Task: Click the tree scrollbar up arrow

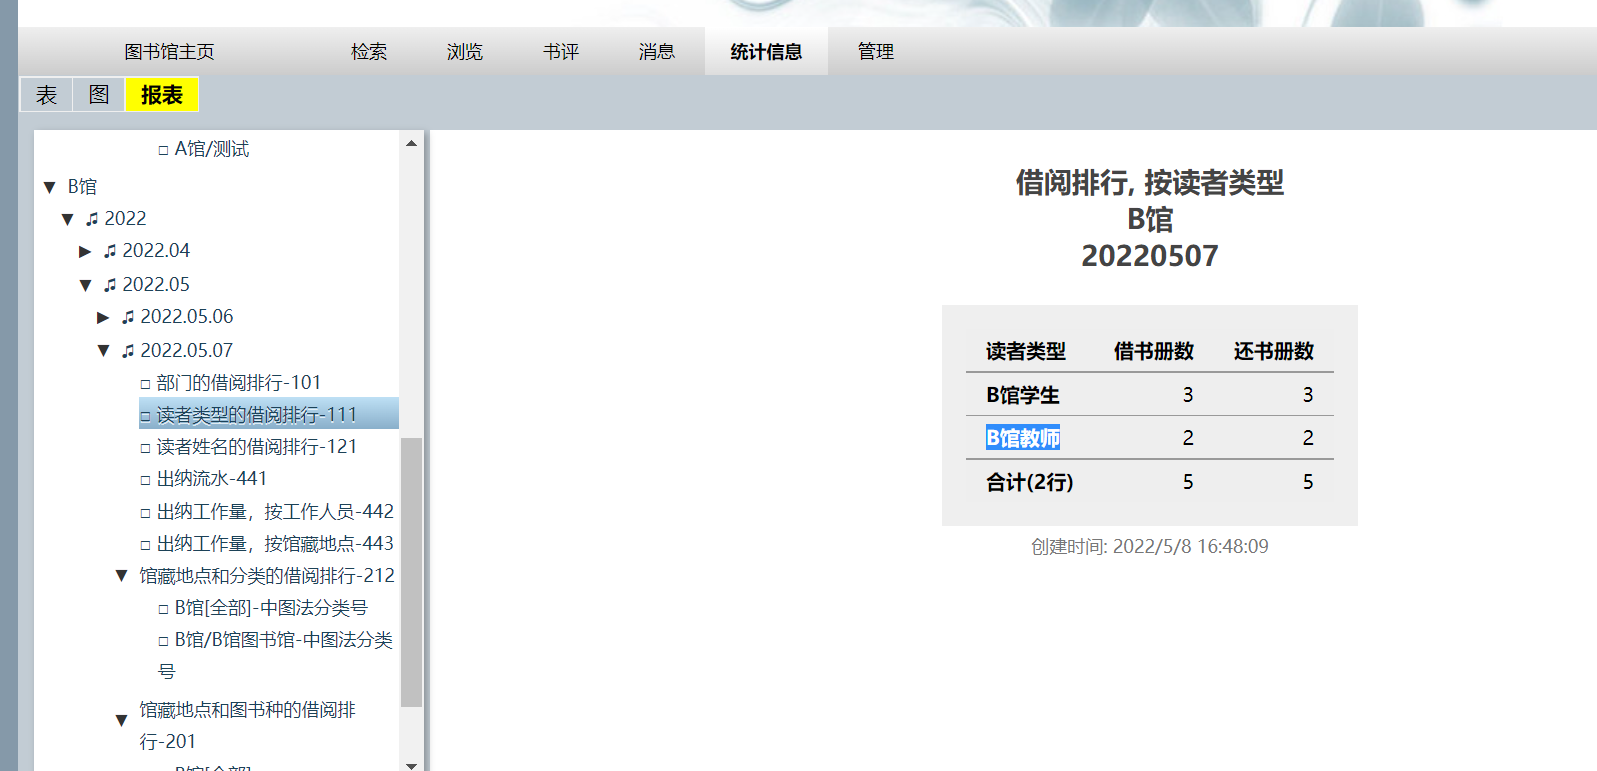Action: pos(411,143)
